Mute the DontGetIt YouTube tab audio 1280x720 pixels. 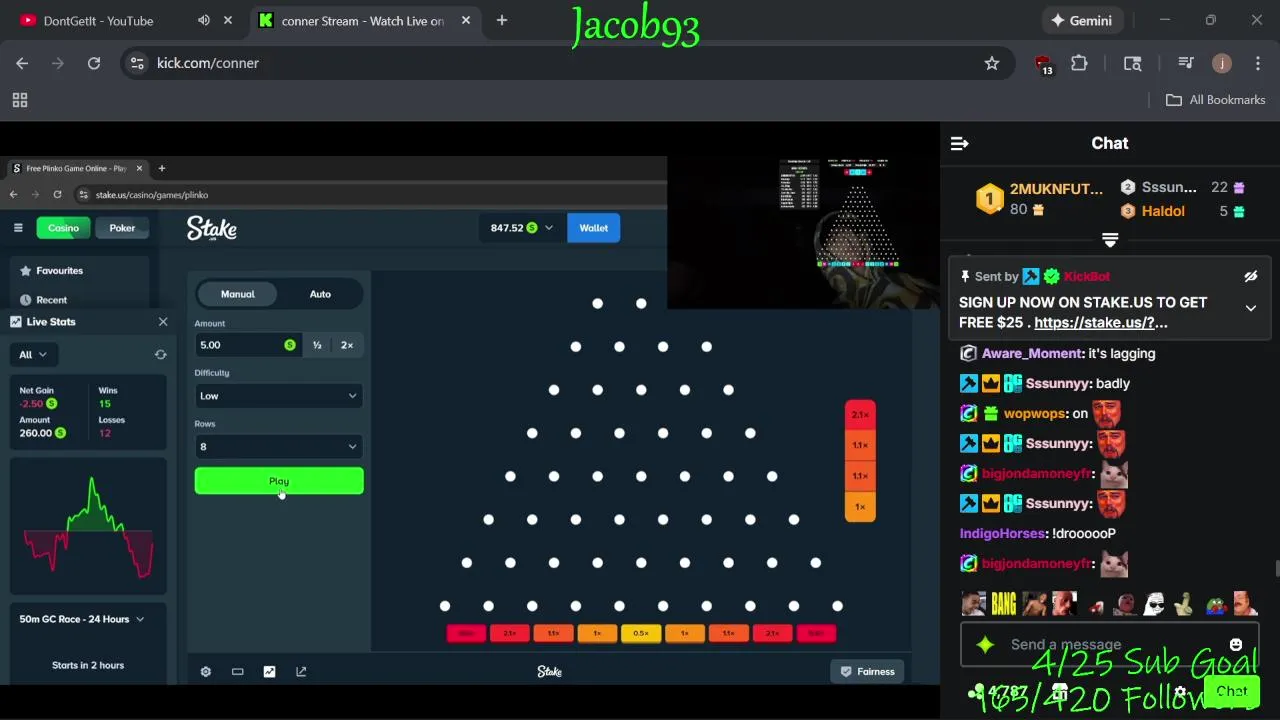204,20
